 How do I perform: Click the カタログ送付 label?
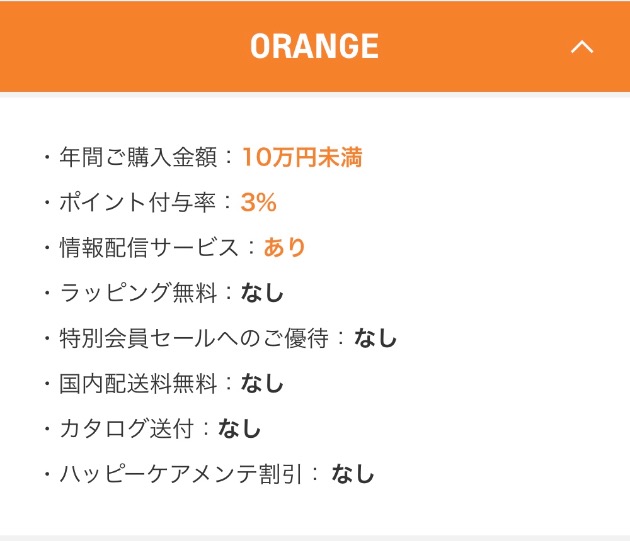point(127,428)
